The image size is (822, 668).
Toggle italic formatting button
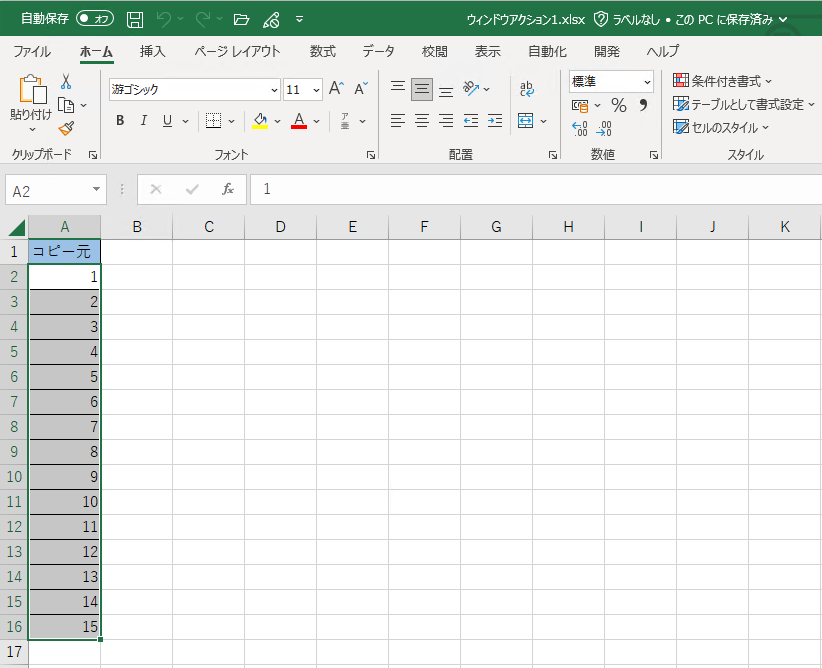[143, 121]
